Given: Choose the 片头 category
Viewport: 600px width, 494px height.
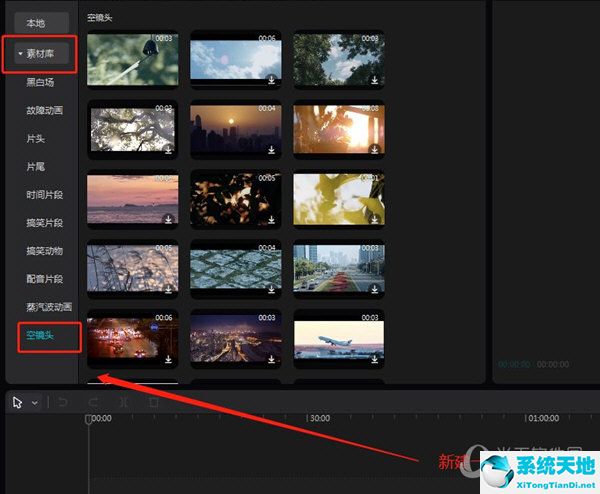Looking at the screenshot, I should 36,138.
